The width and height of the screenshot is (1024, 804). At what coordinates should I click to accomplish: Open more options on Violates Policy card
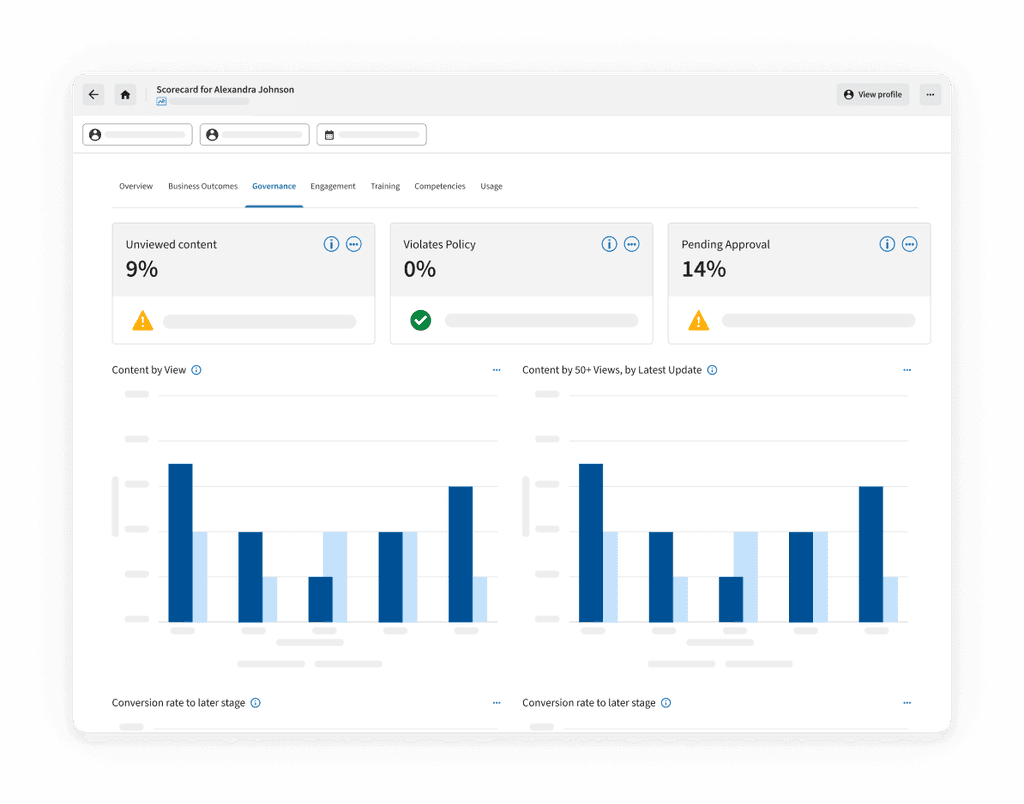(632, 244)
